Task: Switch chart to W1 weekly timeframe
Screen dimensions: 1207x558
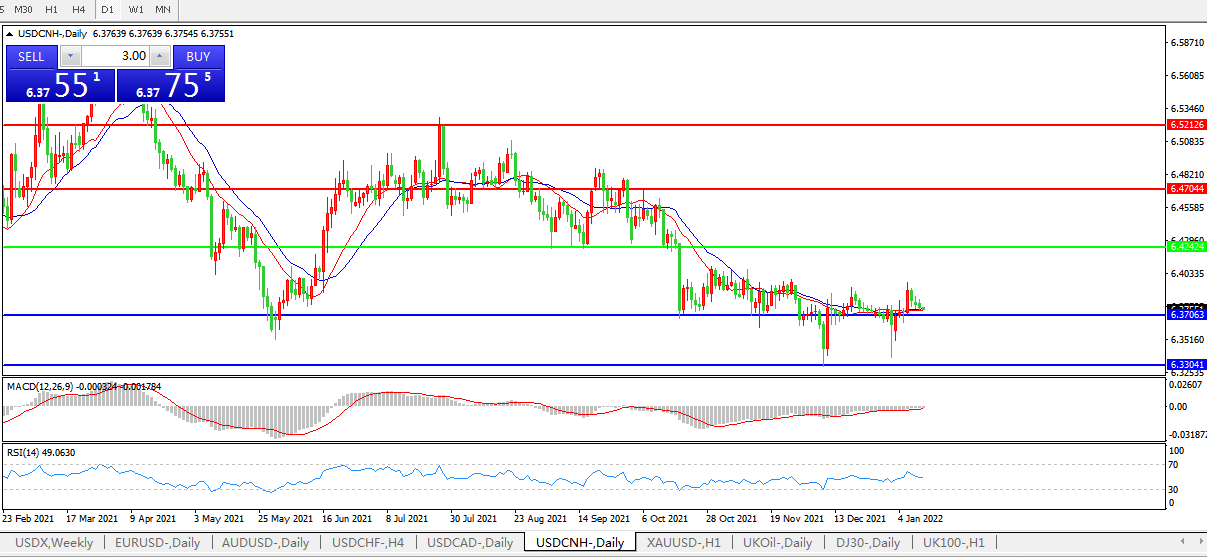Action: (x=136, y=9)
